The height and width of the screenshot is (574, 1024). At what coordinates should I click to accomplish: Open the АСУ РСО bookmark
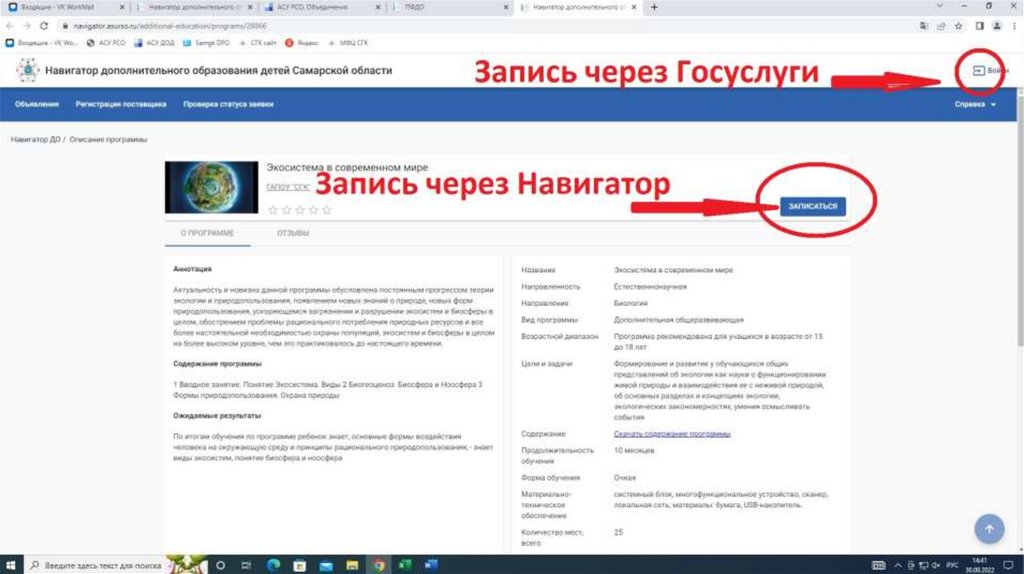[106, 43]
